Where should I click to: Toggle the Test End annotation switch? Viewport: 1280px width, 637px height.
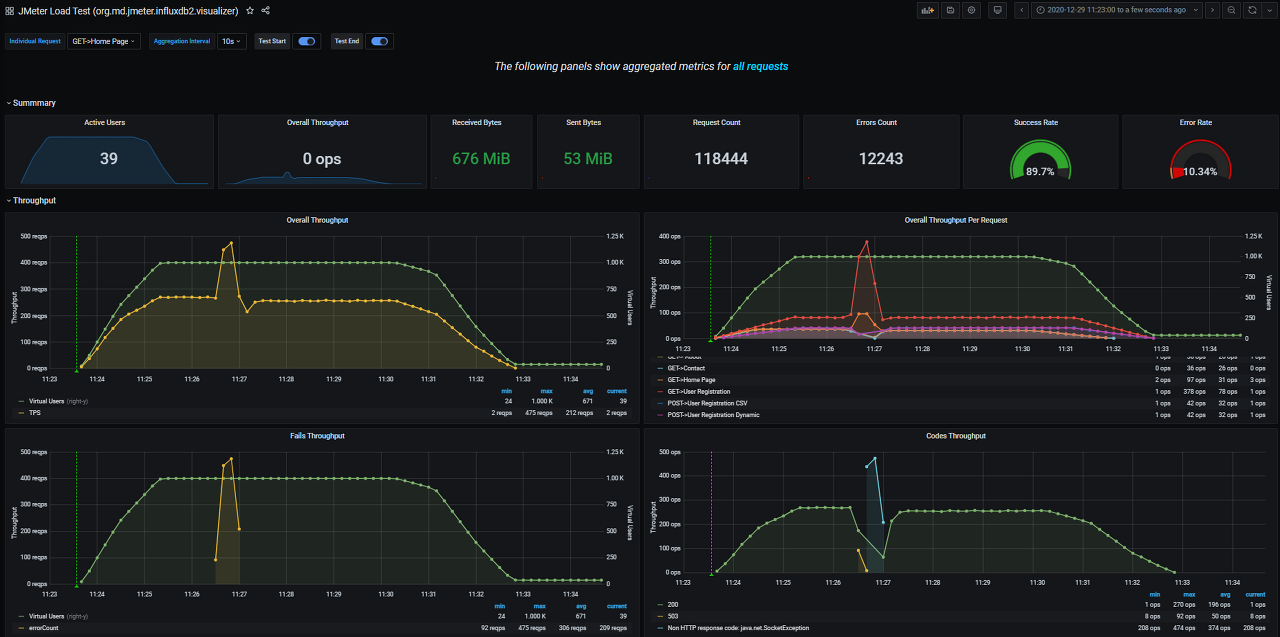click(380, 41)
